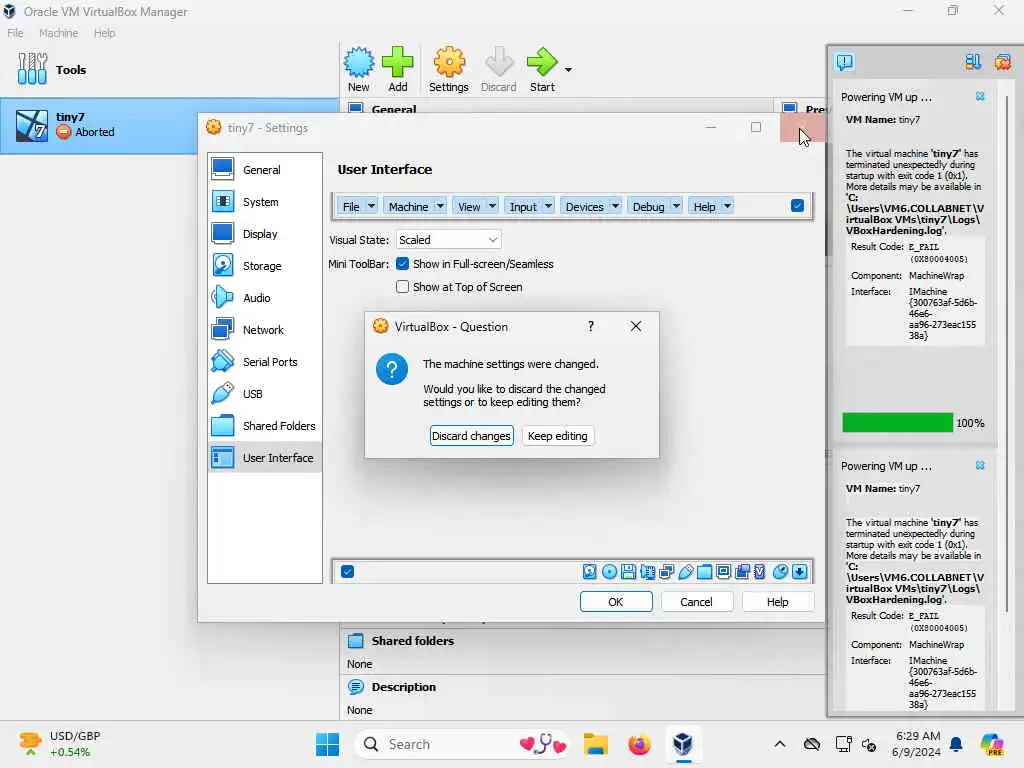Open the Help menu of VirtualBox Manager

tap(104, 33)
